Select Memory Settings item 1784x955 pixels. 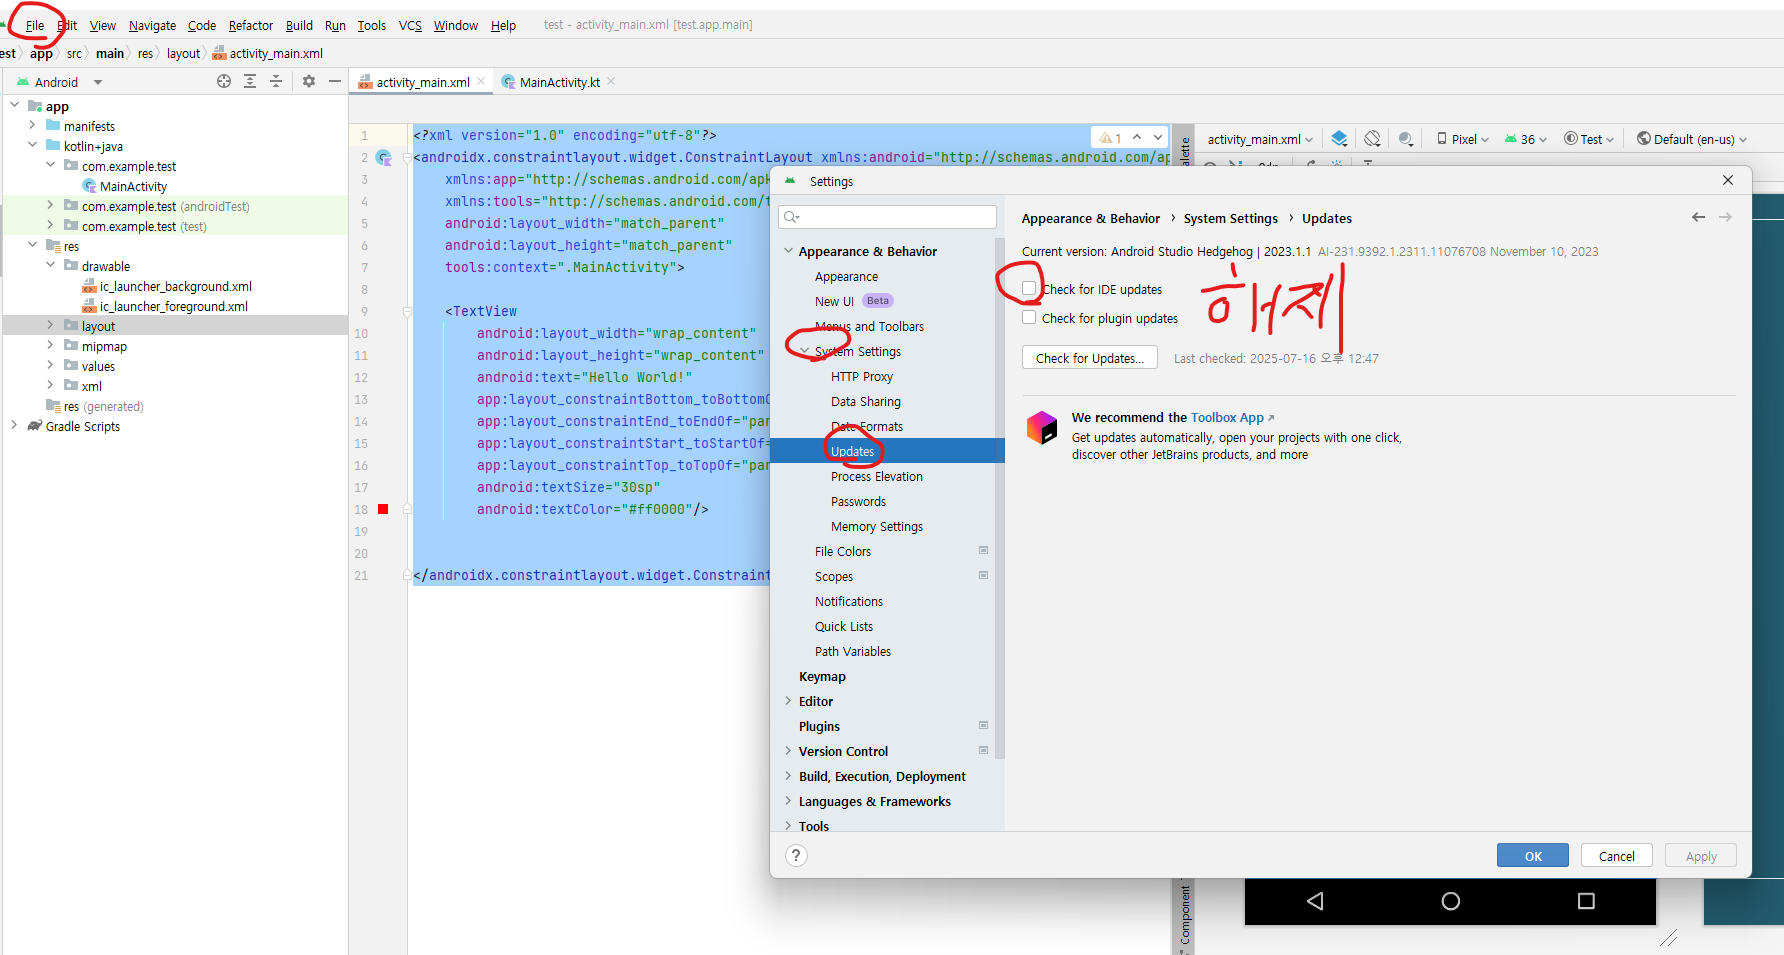pos(876,526)
